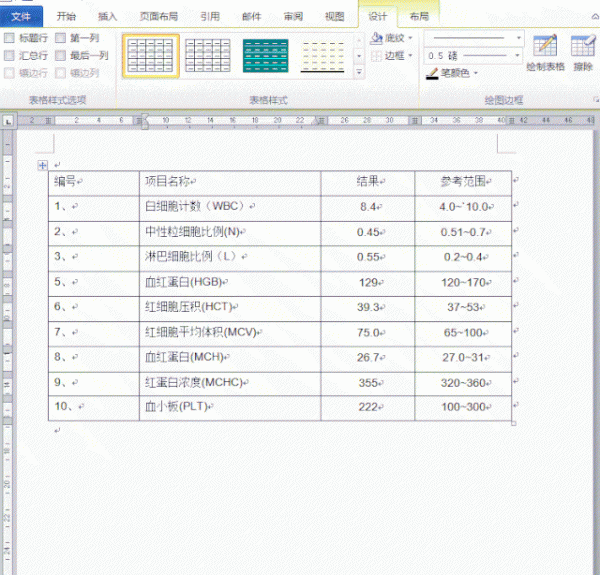Click the Borders (边框) grid icon
Image resolution: width=600 pixels, height=575 pixels.
pos(377,56)
